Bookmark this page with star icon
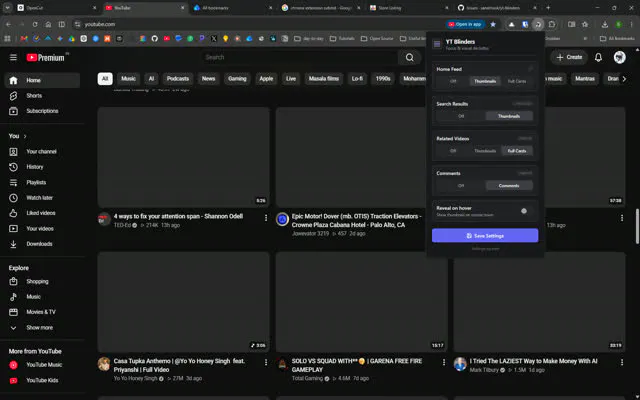This screenshot has width=640, height=400. [493, 24]
